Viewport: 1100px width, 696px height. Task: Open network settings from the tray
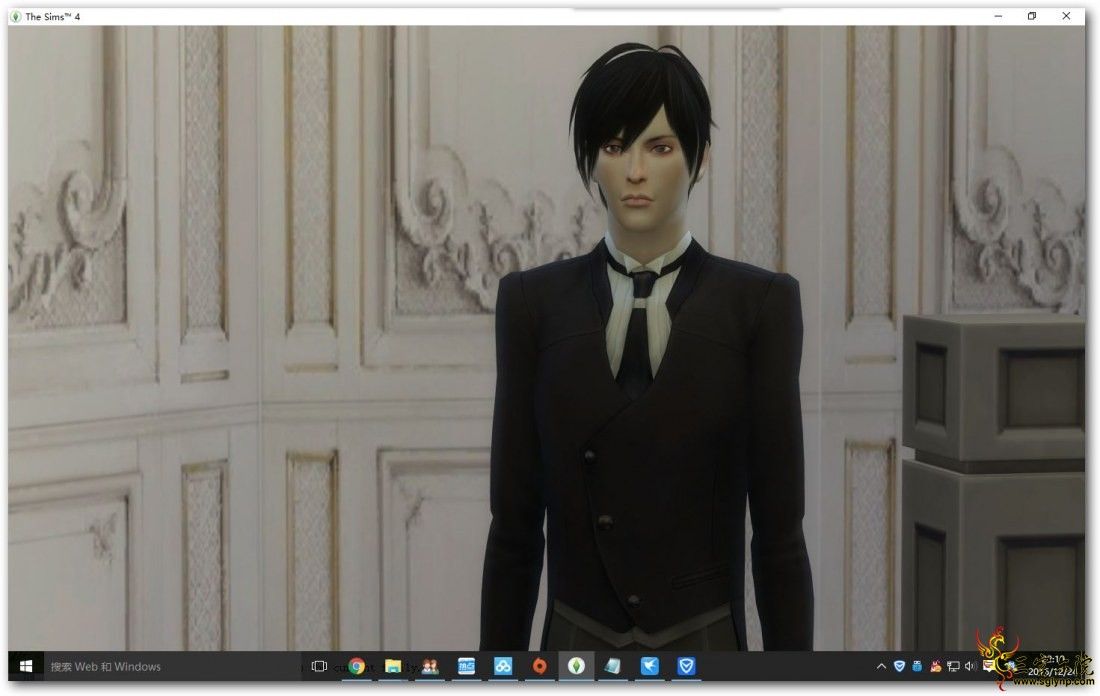coord(953,667)
